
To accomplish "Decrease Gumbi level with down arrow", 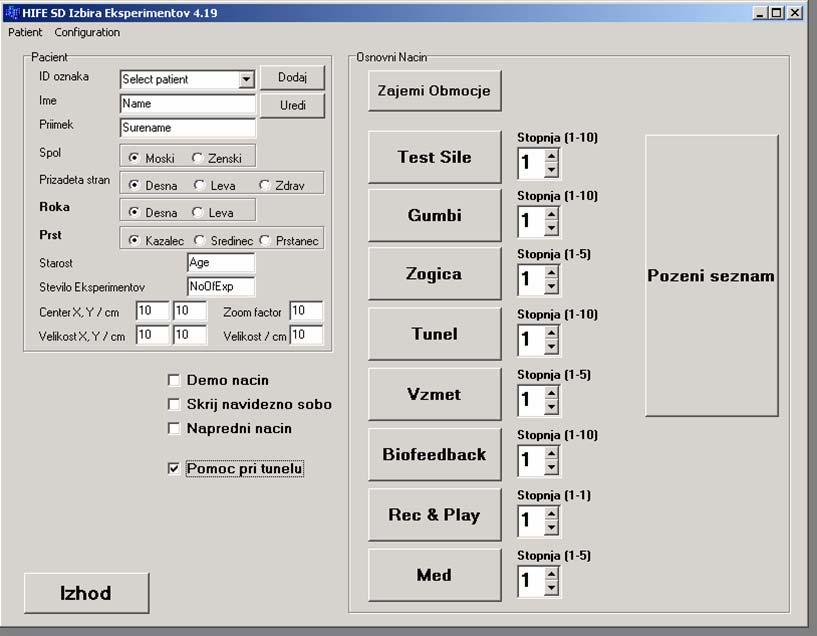I will [551, 228].
